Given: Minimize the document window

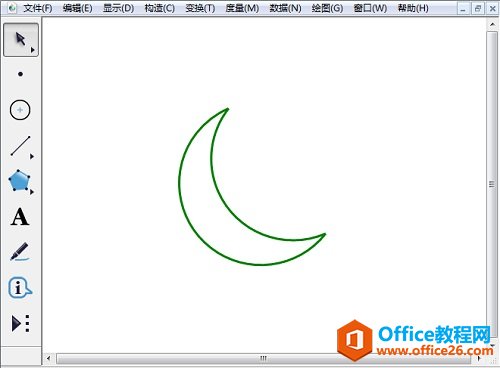Looking at the screenshot, I should (x=463, y=9).
